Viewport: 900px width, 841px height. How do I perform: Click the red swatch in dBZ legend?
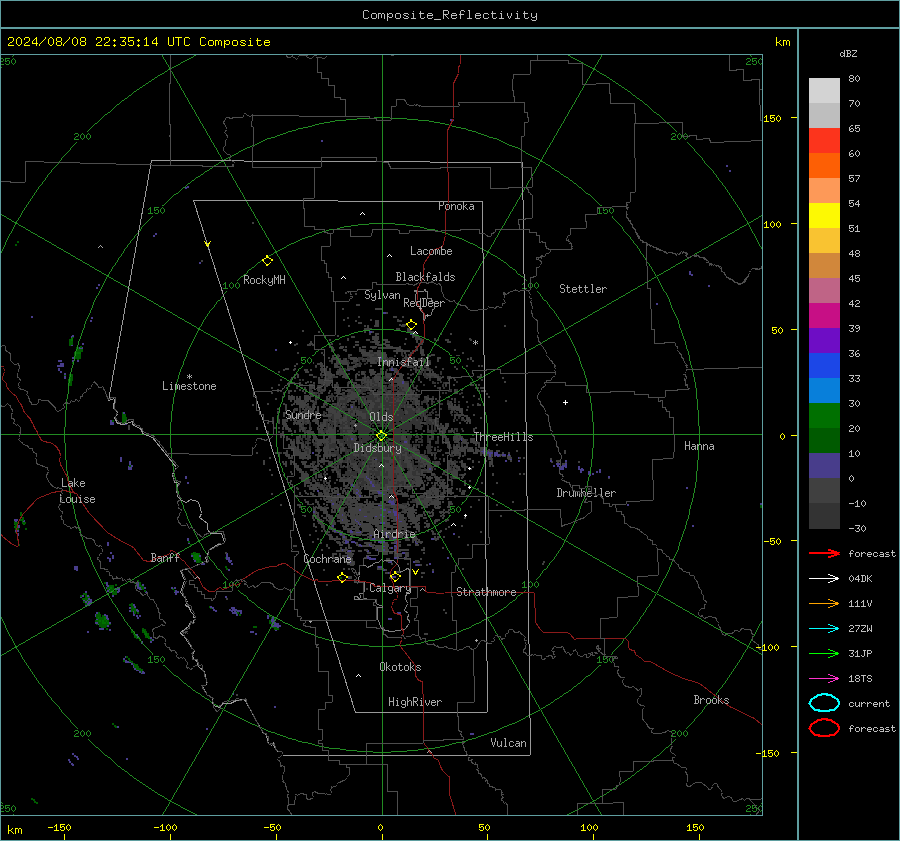[x=824, y=141]
